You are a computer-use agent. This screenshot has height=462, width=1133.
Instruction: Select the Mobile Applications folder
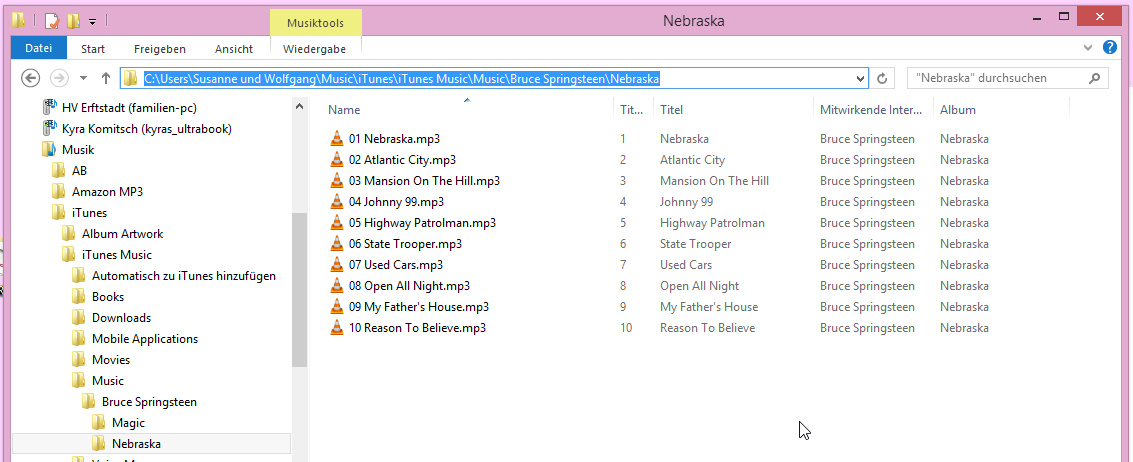click(145, 338)
